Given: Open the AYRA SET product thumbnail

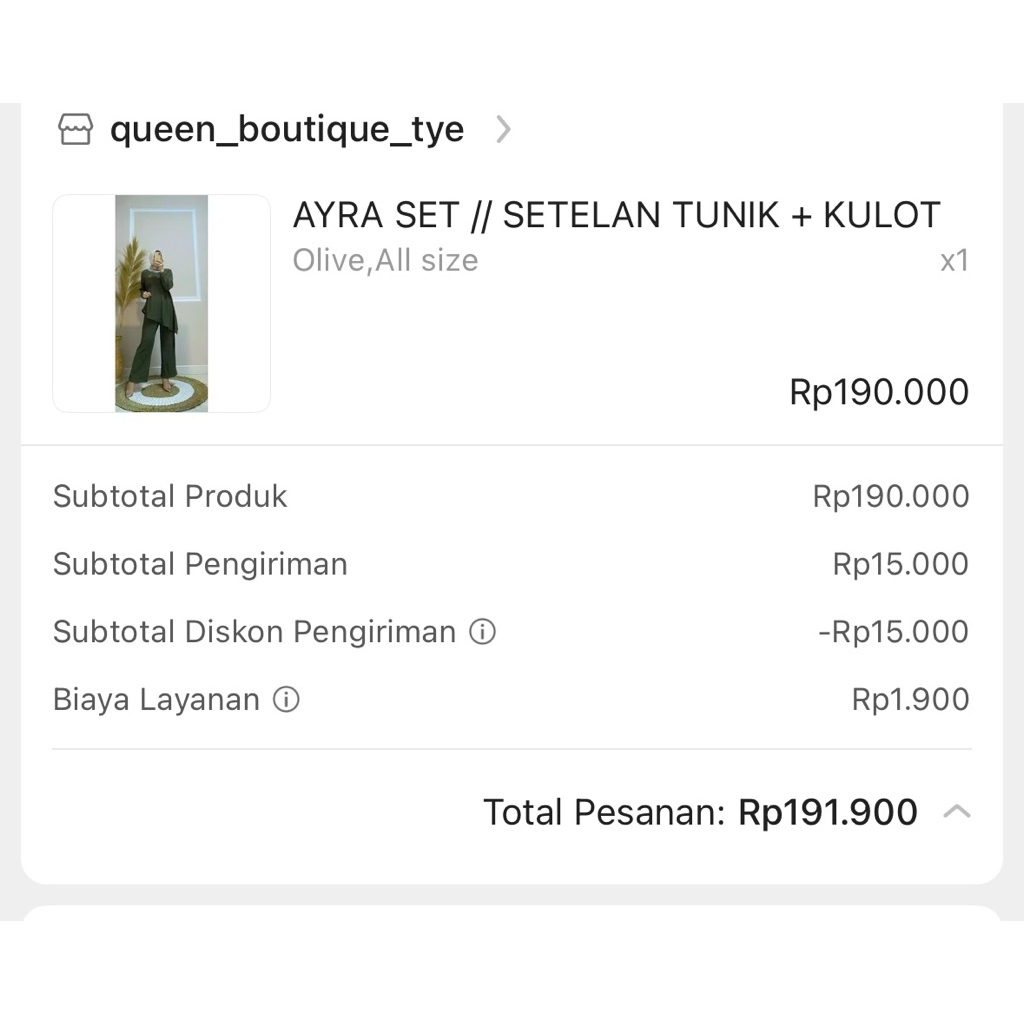Looking at the screenshot, I should coord(161,303).
